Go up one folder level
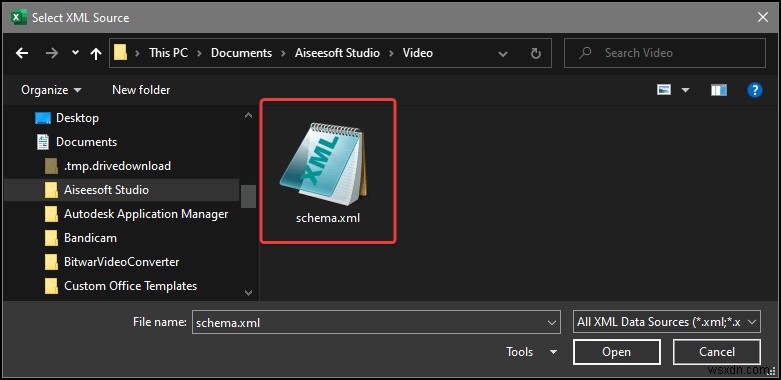 pos(96,53)
